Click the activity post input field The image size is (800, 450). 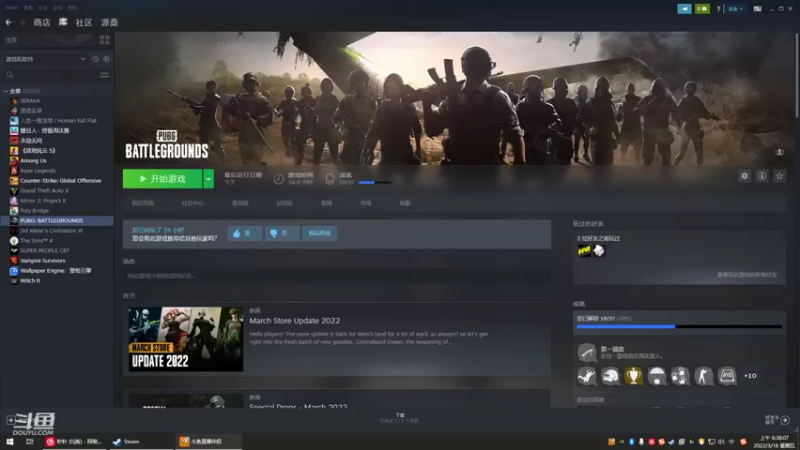337,276
